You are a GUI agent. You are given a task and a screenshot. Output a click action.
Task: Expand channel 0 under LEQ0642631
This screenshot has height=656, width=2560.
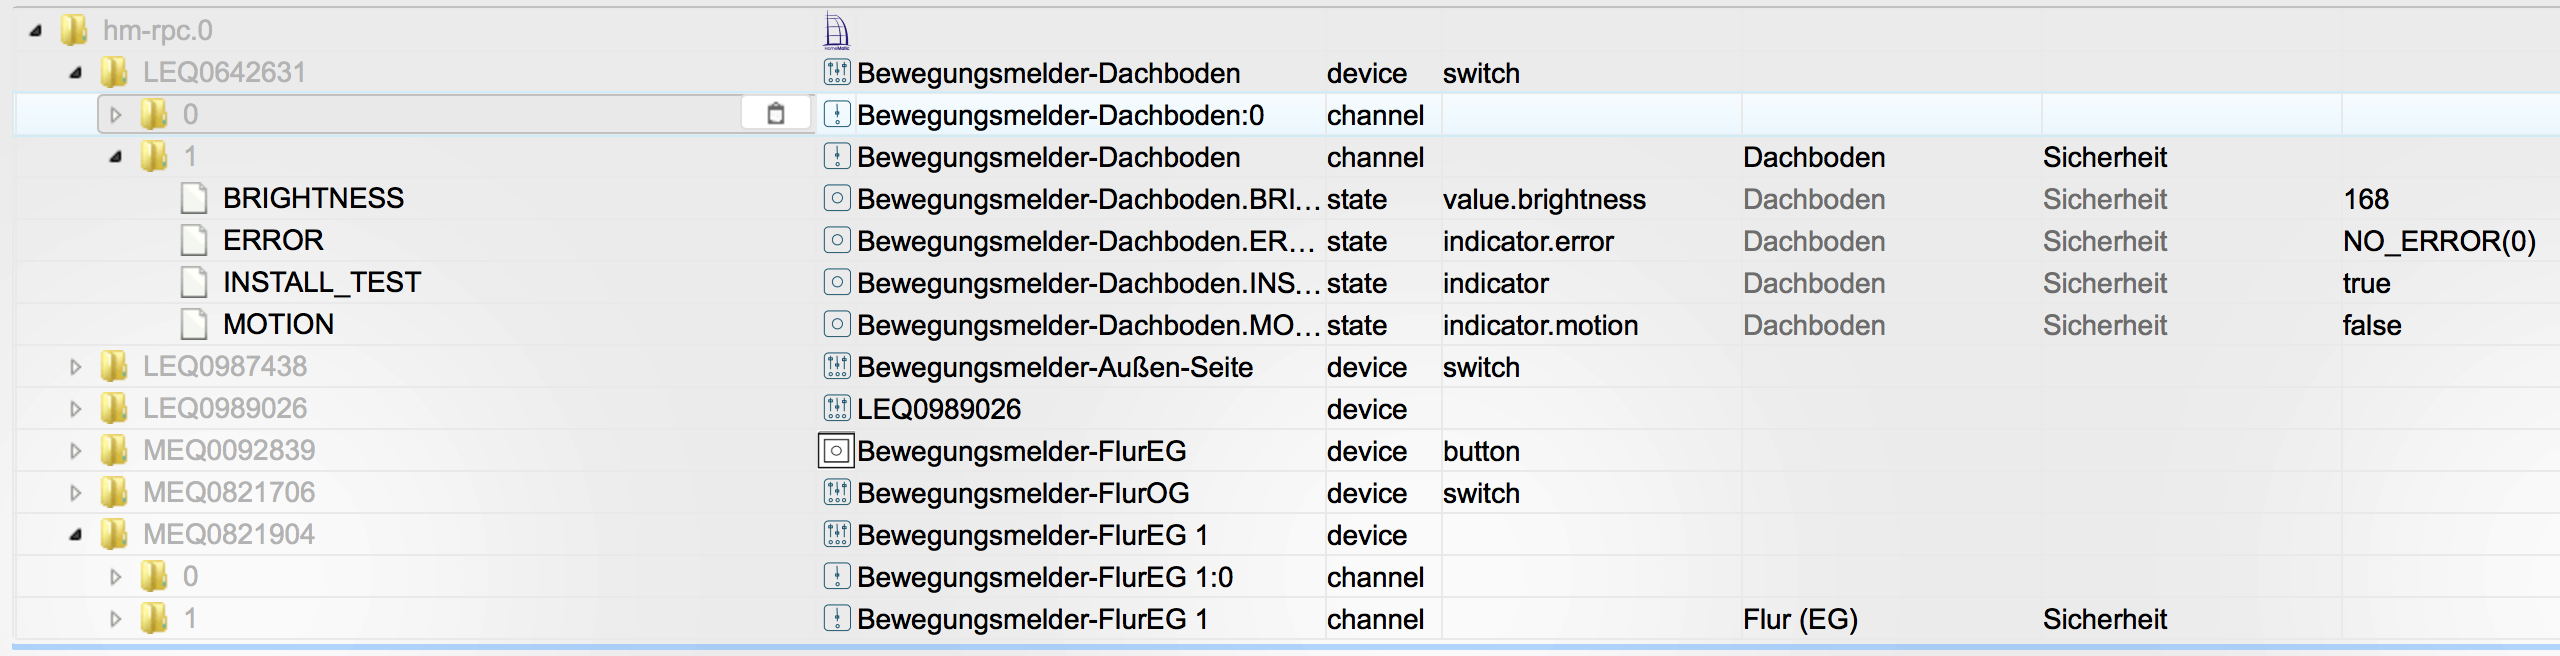point(115,115)
